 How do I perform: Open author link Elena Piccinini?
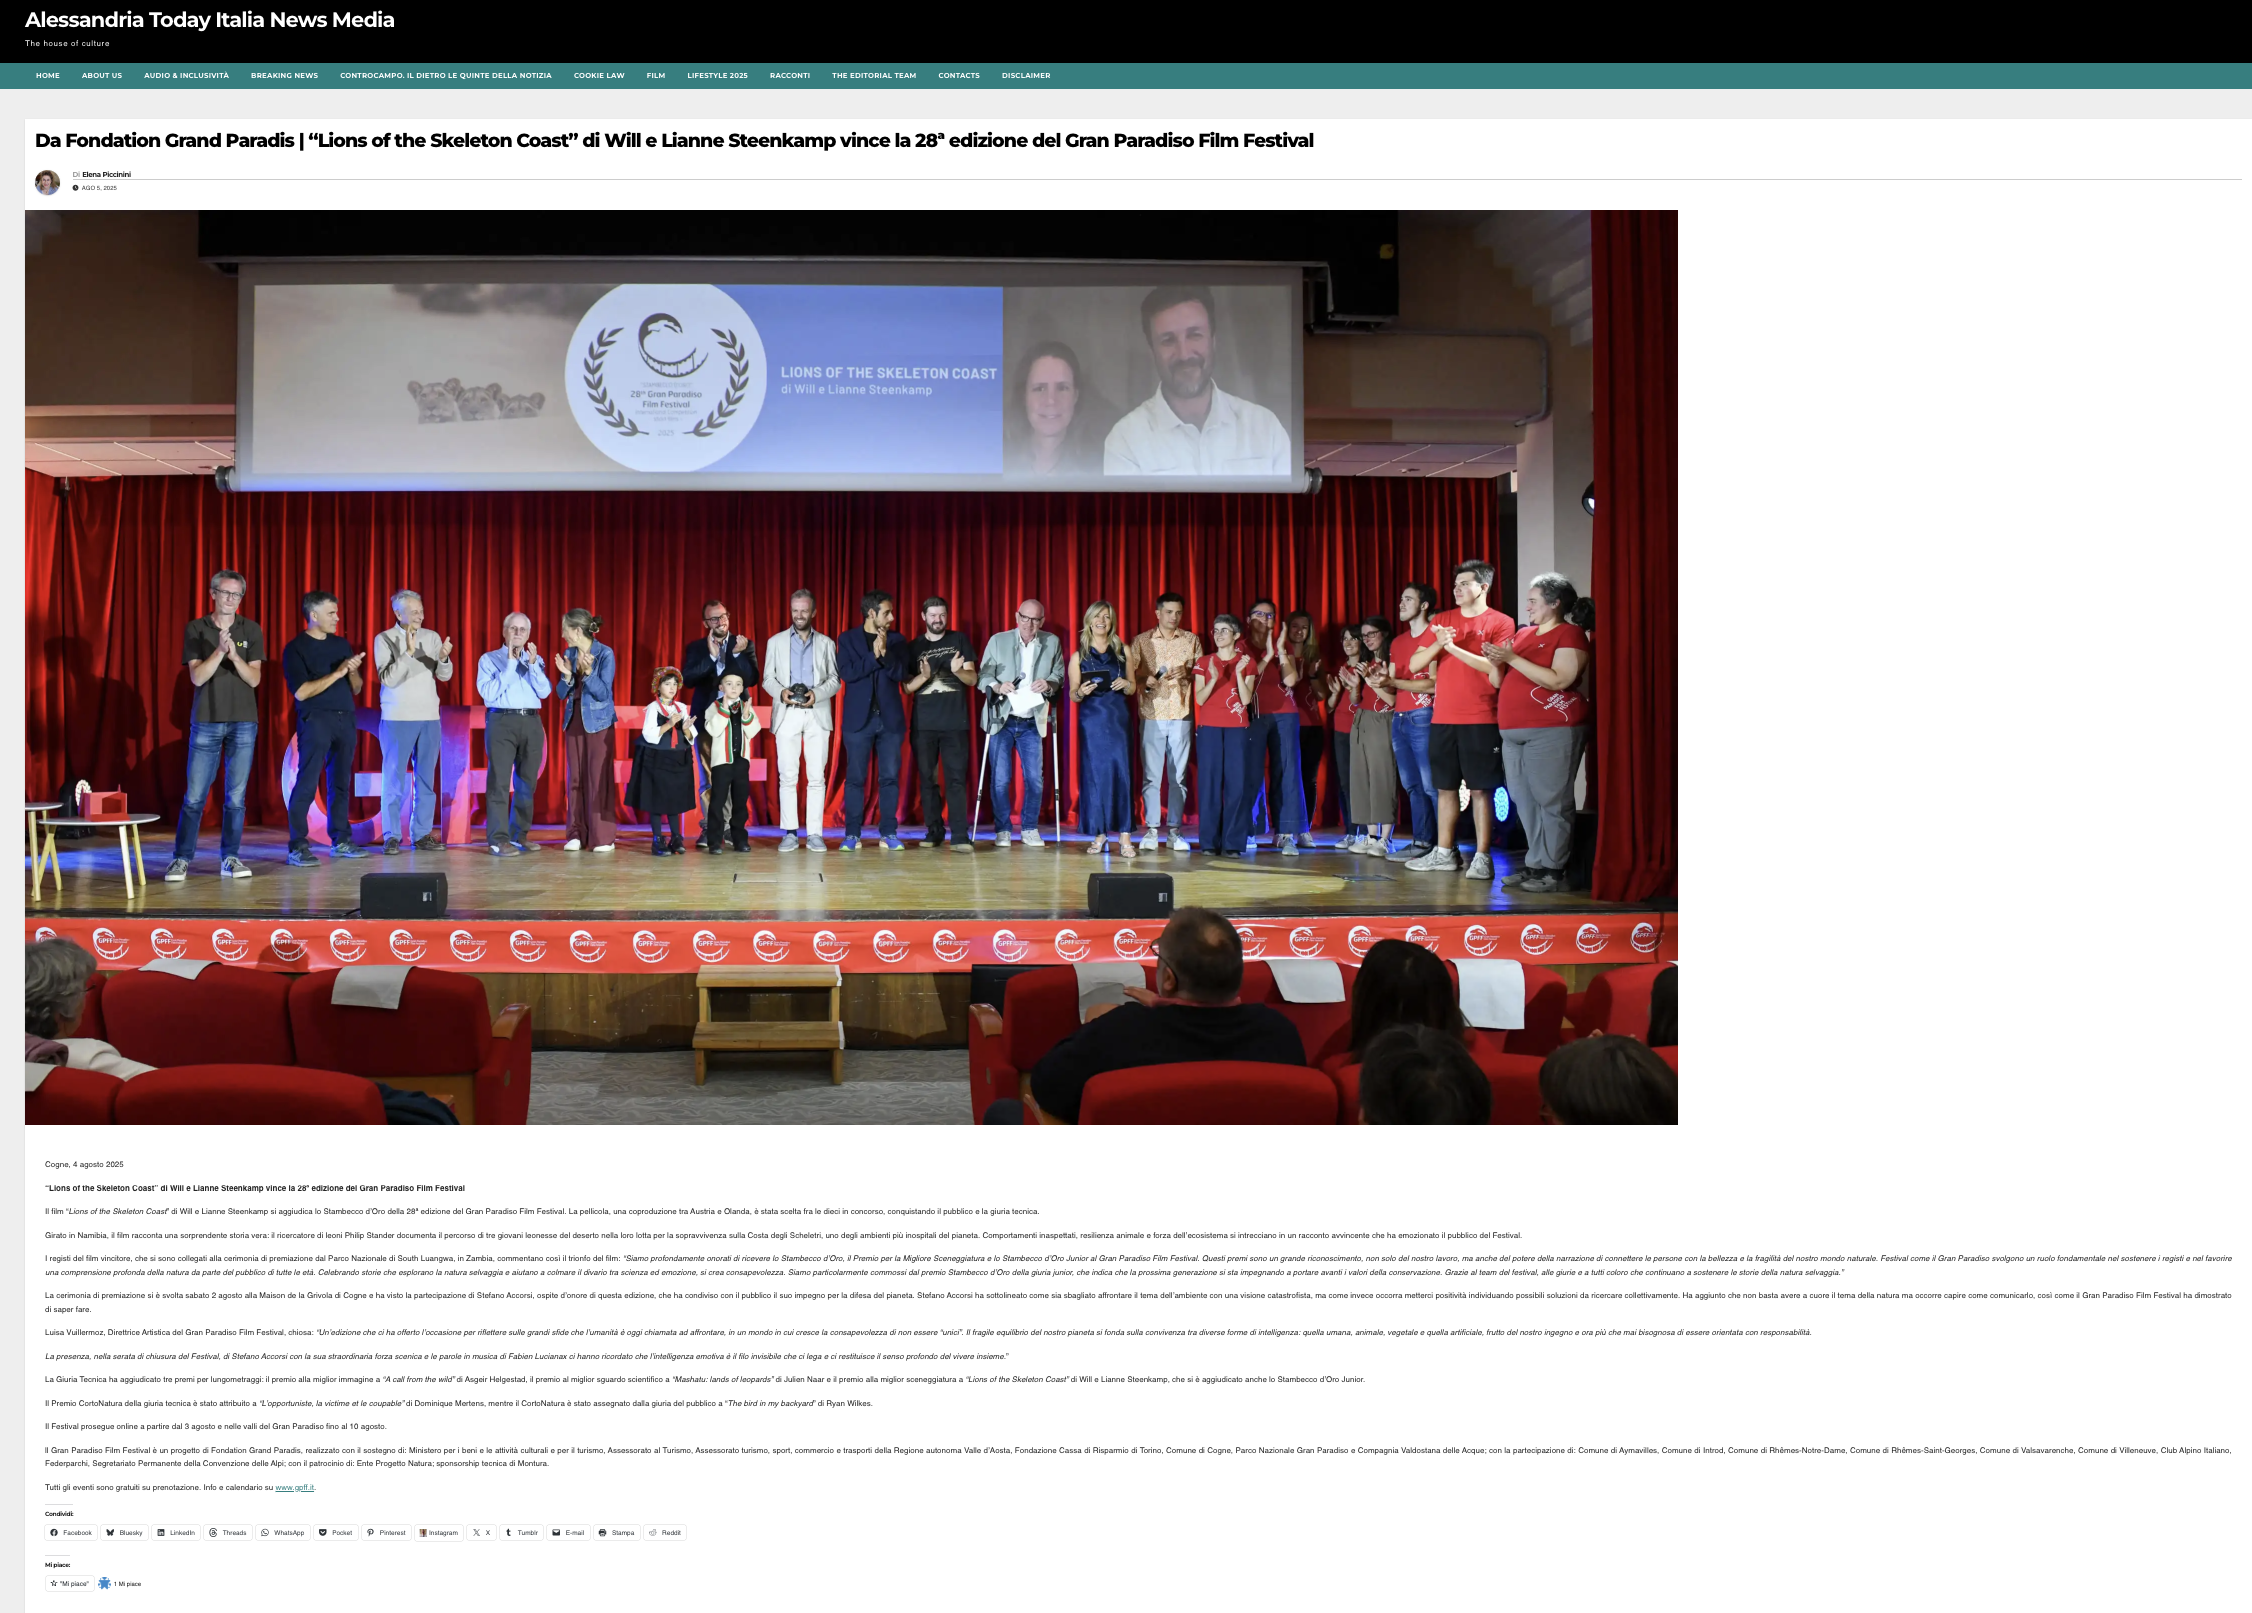point(106,175)
